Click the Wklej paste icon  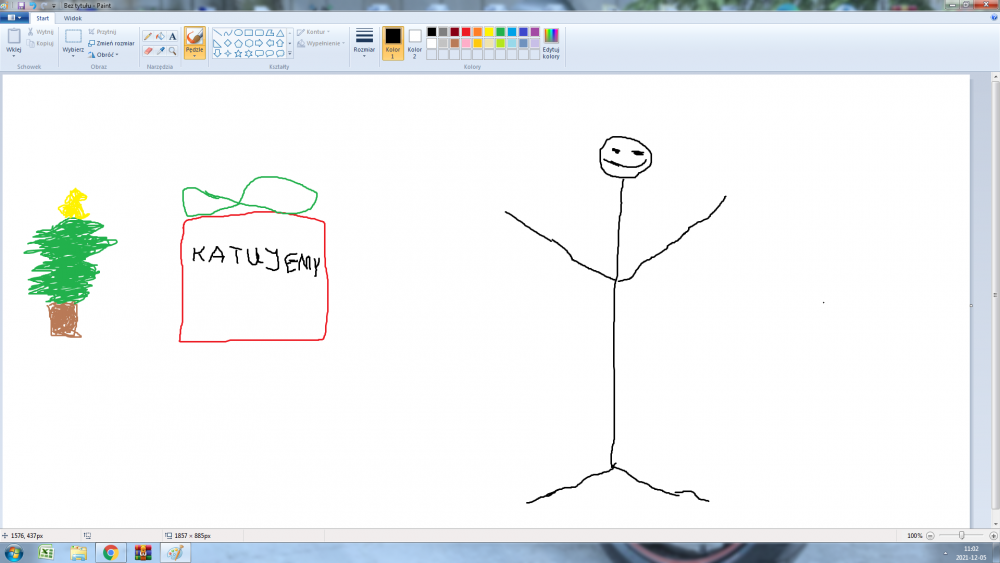(x=13, y=36)
